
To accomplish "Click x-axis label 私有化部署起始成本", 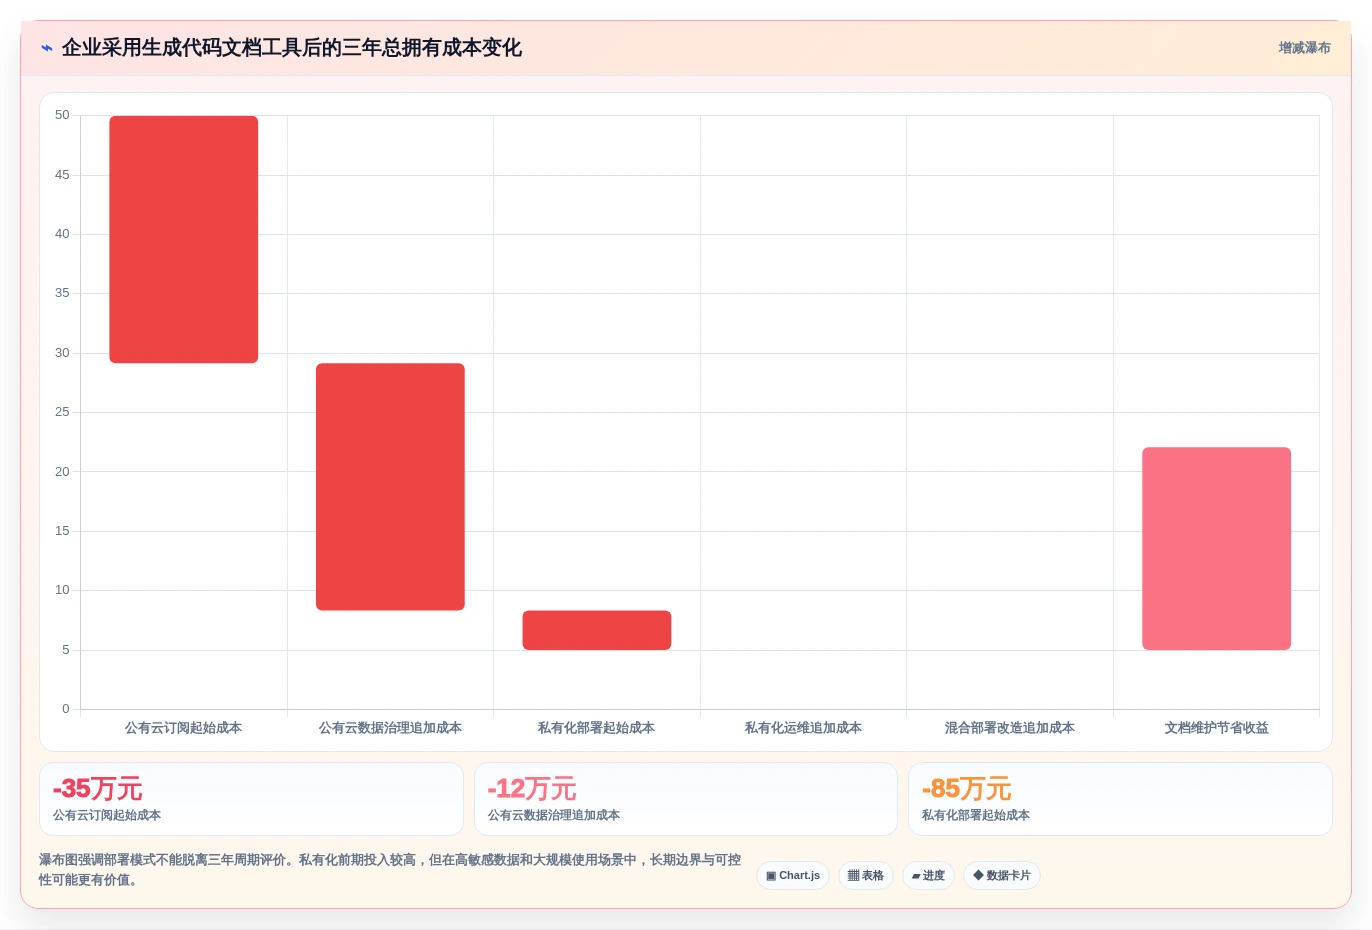I will point(597,728).
